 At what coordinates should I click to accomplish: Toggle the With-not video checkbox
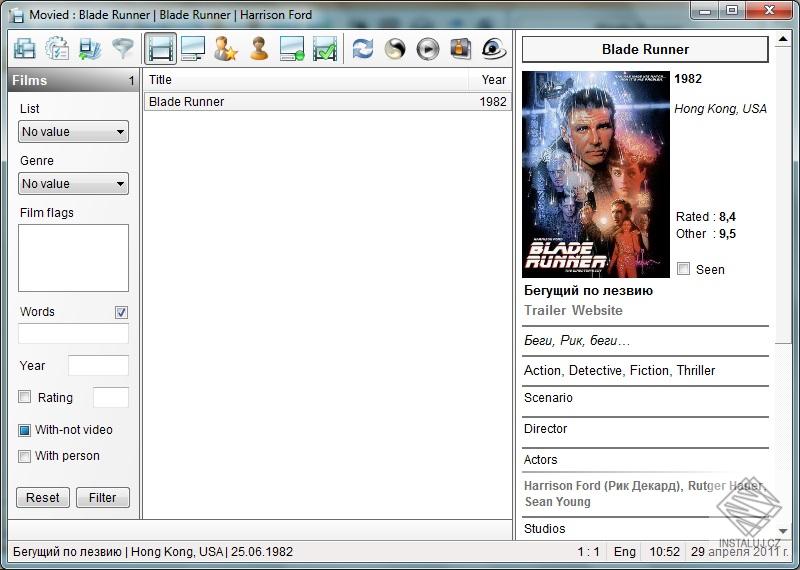24,430
